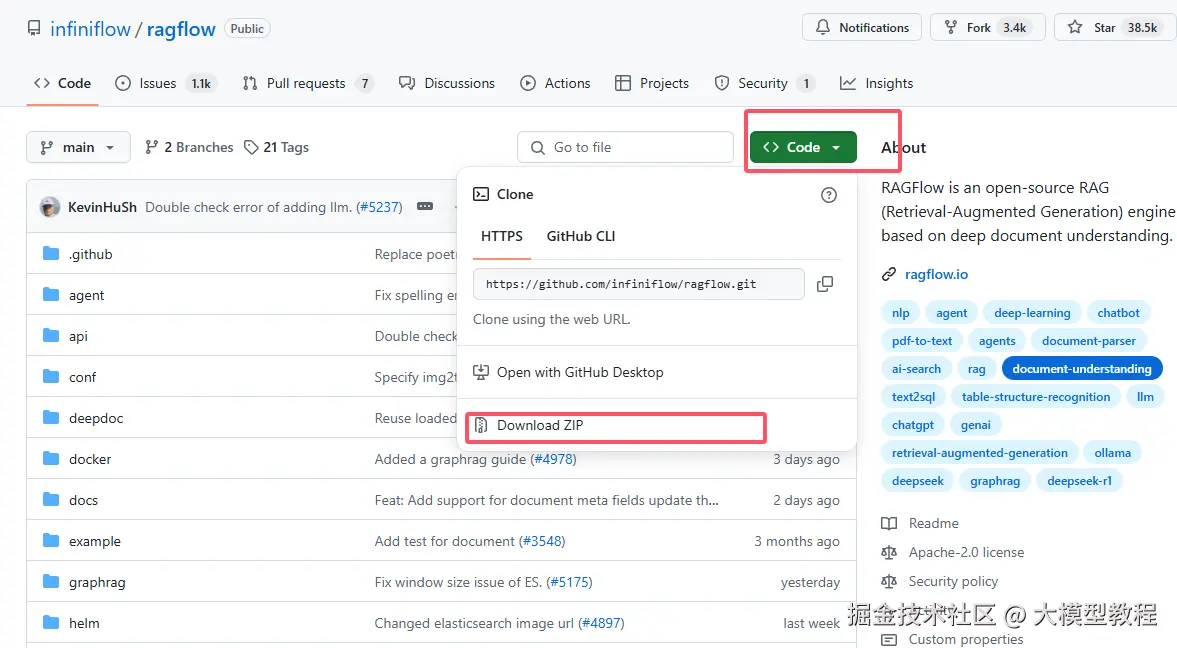Click the Go to file search field

click(625, 147)
